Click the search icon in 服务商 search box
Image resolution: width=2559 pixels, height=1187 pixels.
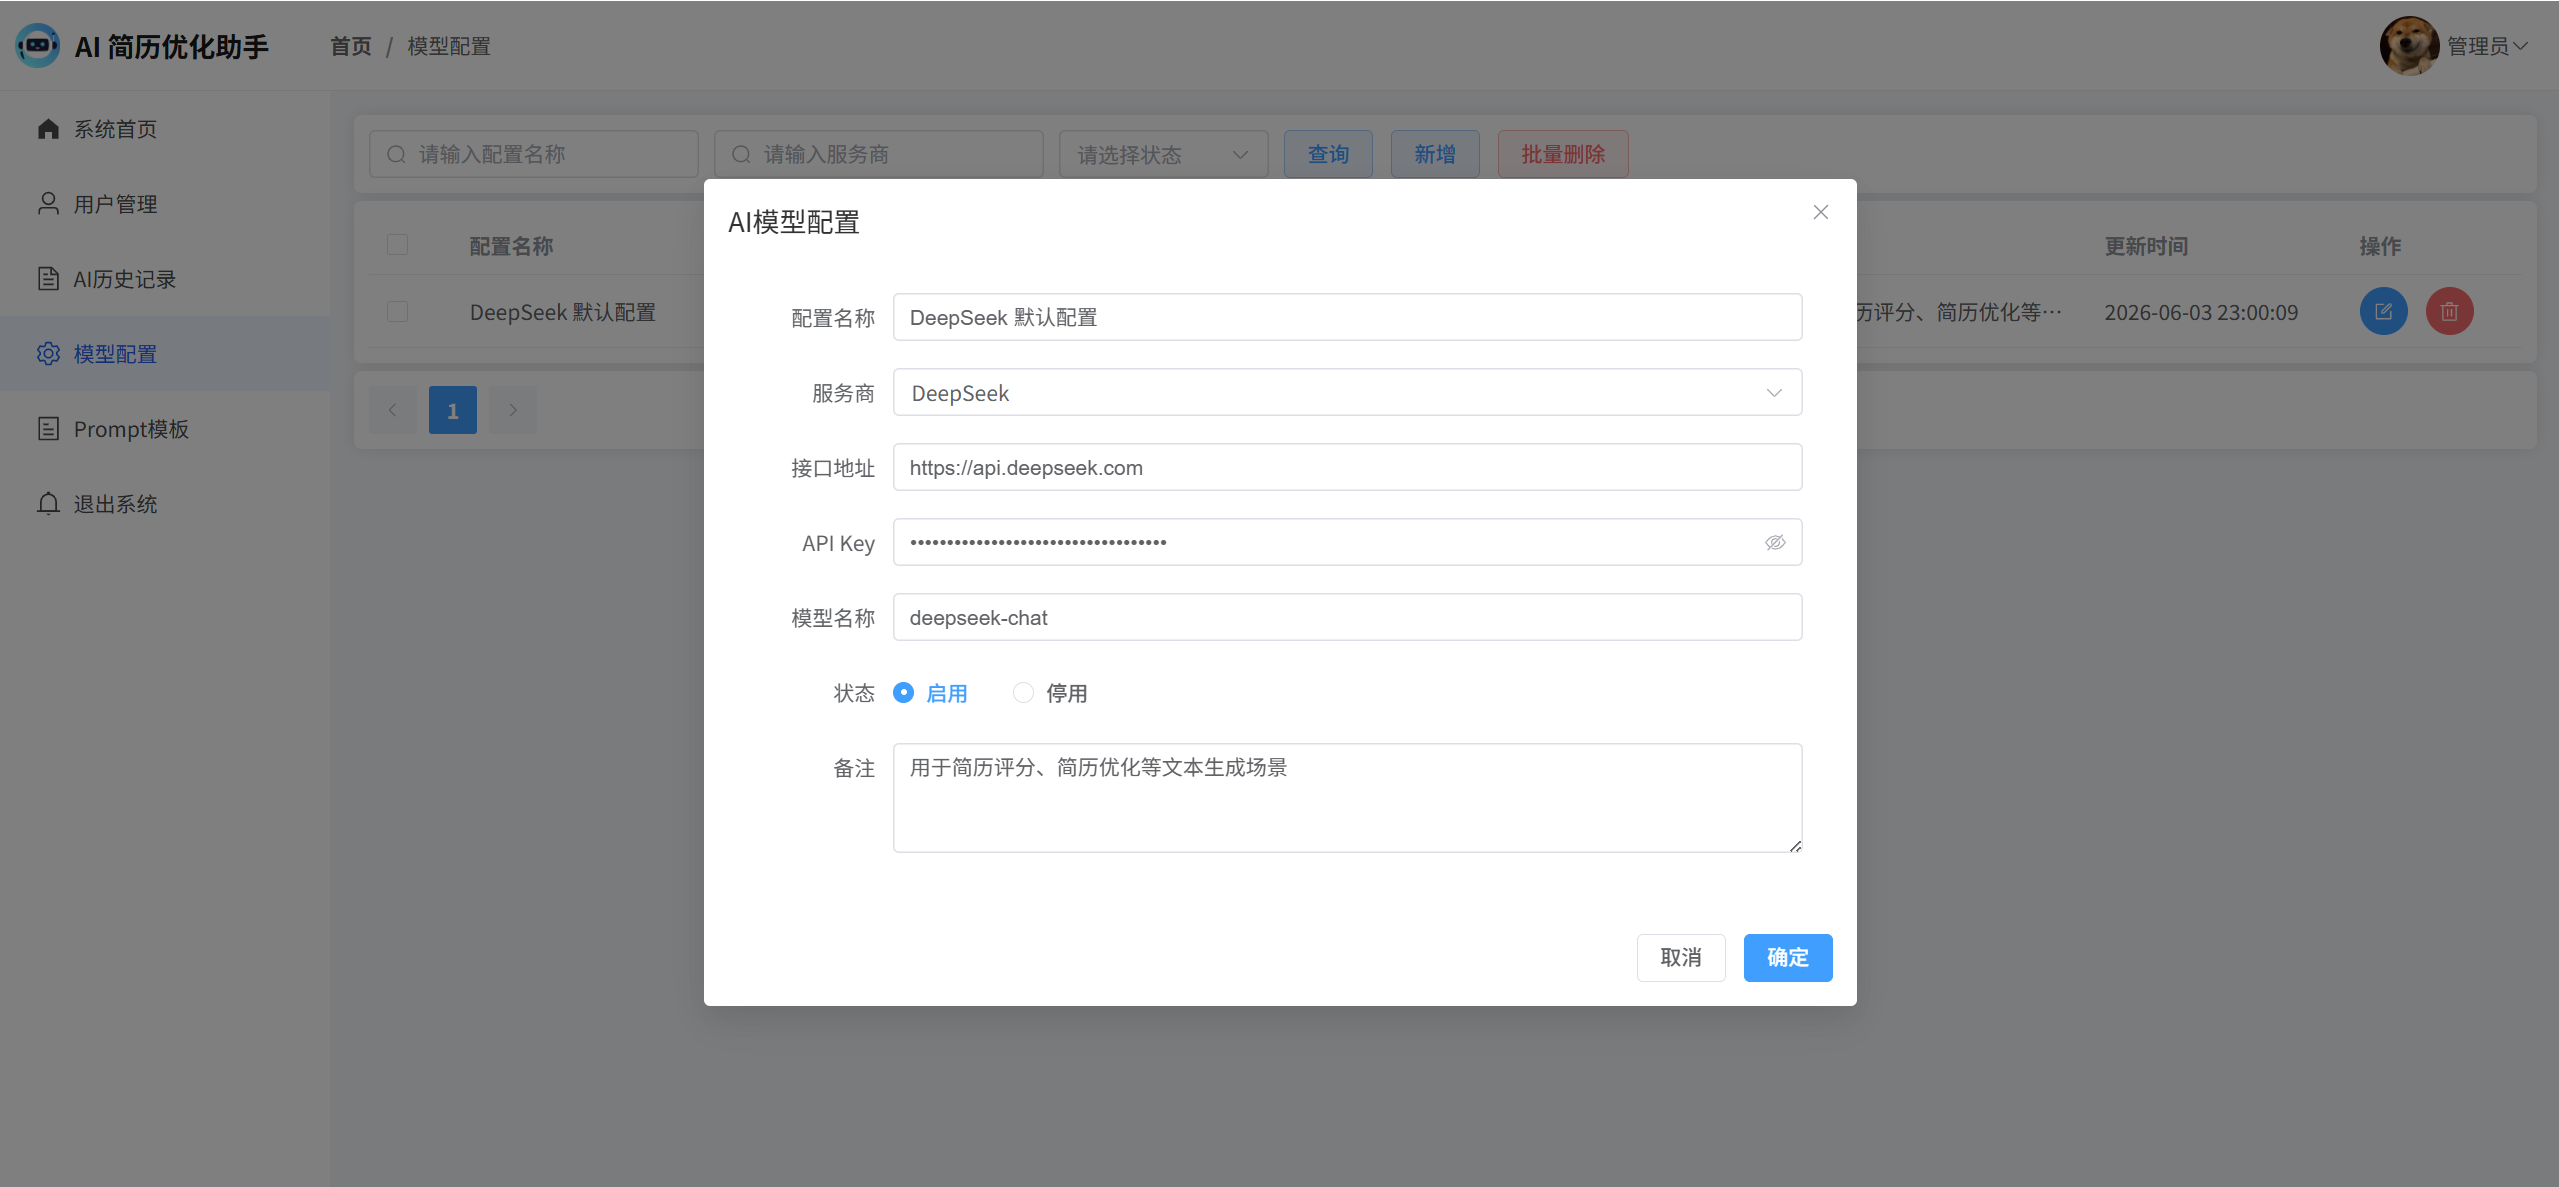[x=742, y=154]
